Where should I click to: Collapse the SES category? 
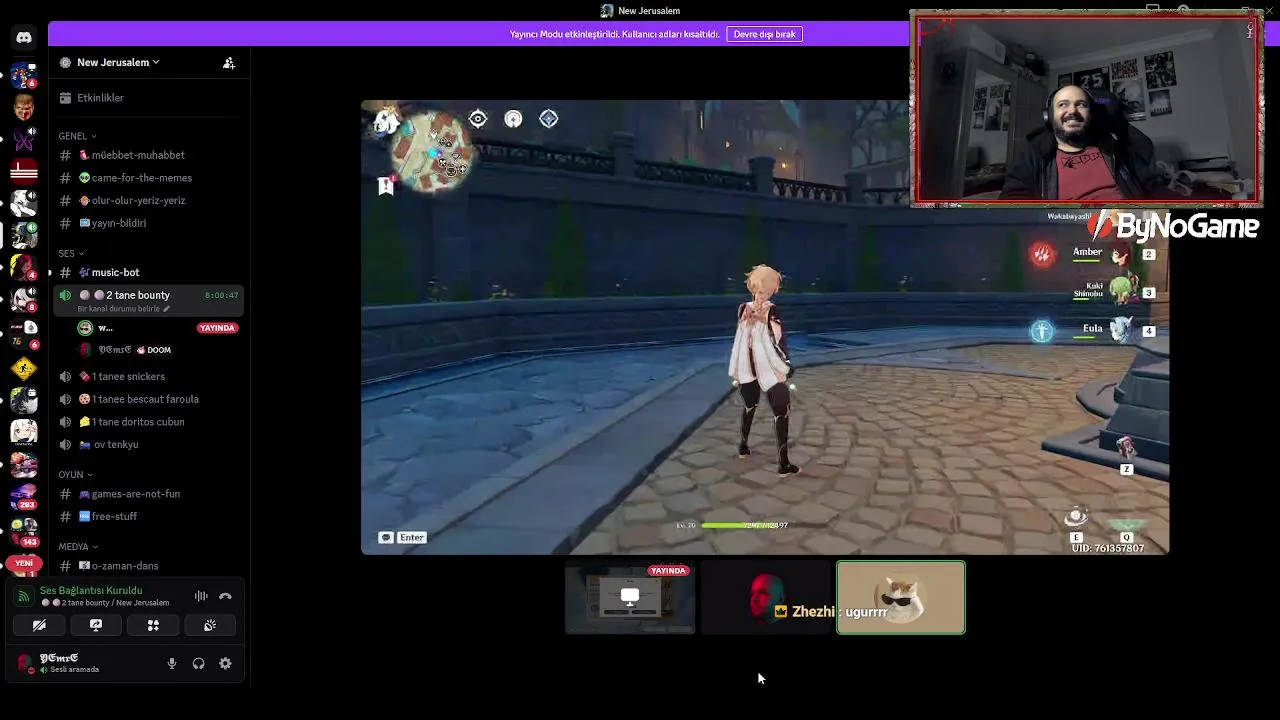click(71, 253)
